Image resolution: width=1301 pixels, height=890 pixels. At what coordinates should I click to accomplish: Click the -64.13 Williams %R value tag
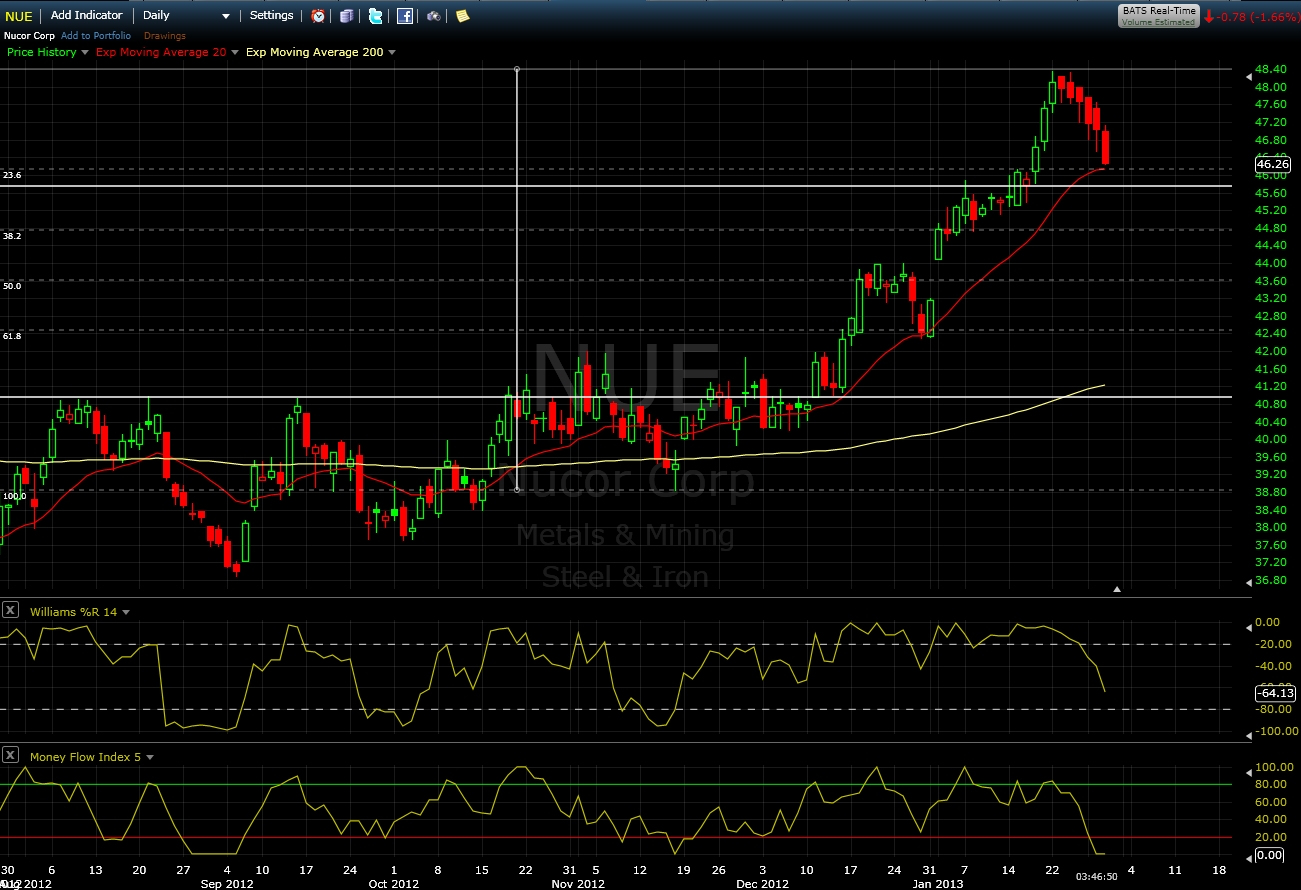click(x=1273, y=692)
